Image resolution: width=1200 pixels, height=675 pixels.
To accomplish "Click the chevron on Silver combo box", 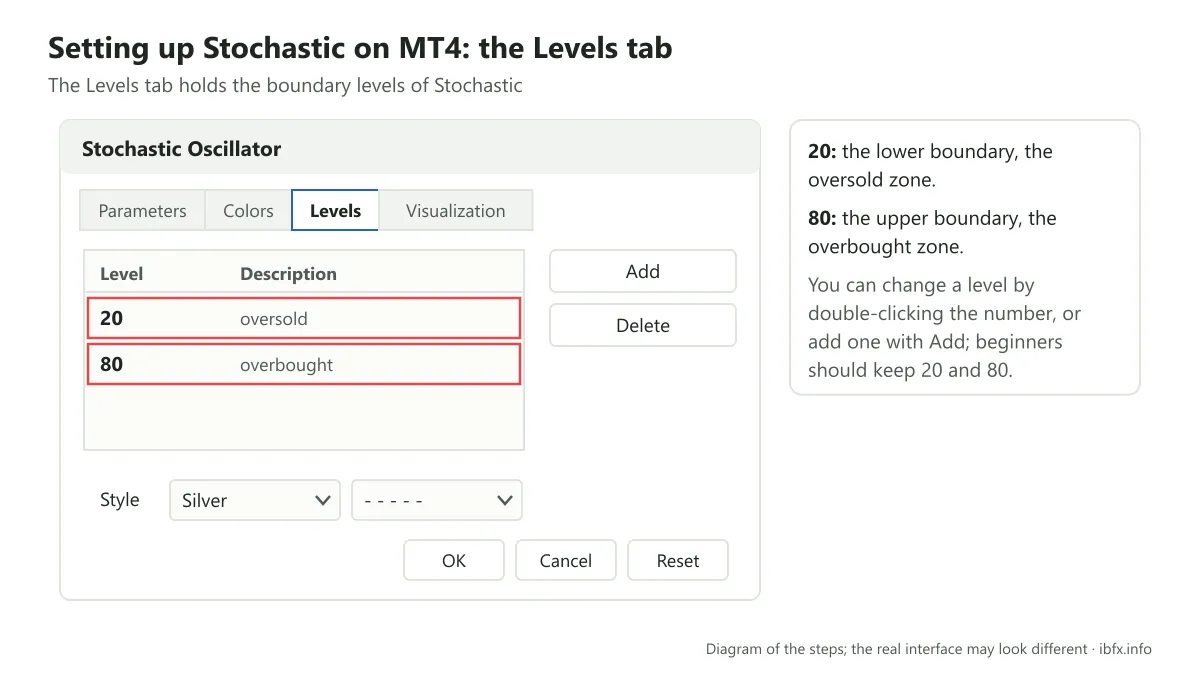I will tap(323, 500).
